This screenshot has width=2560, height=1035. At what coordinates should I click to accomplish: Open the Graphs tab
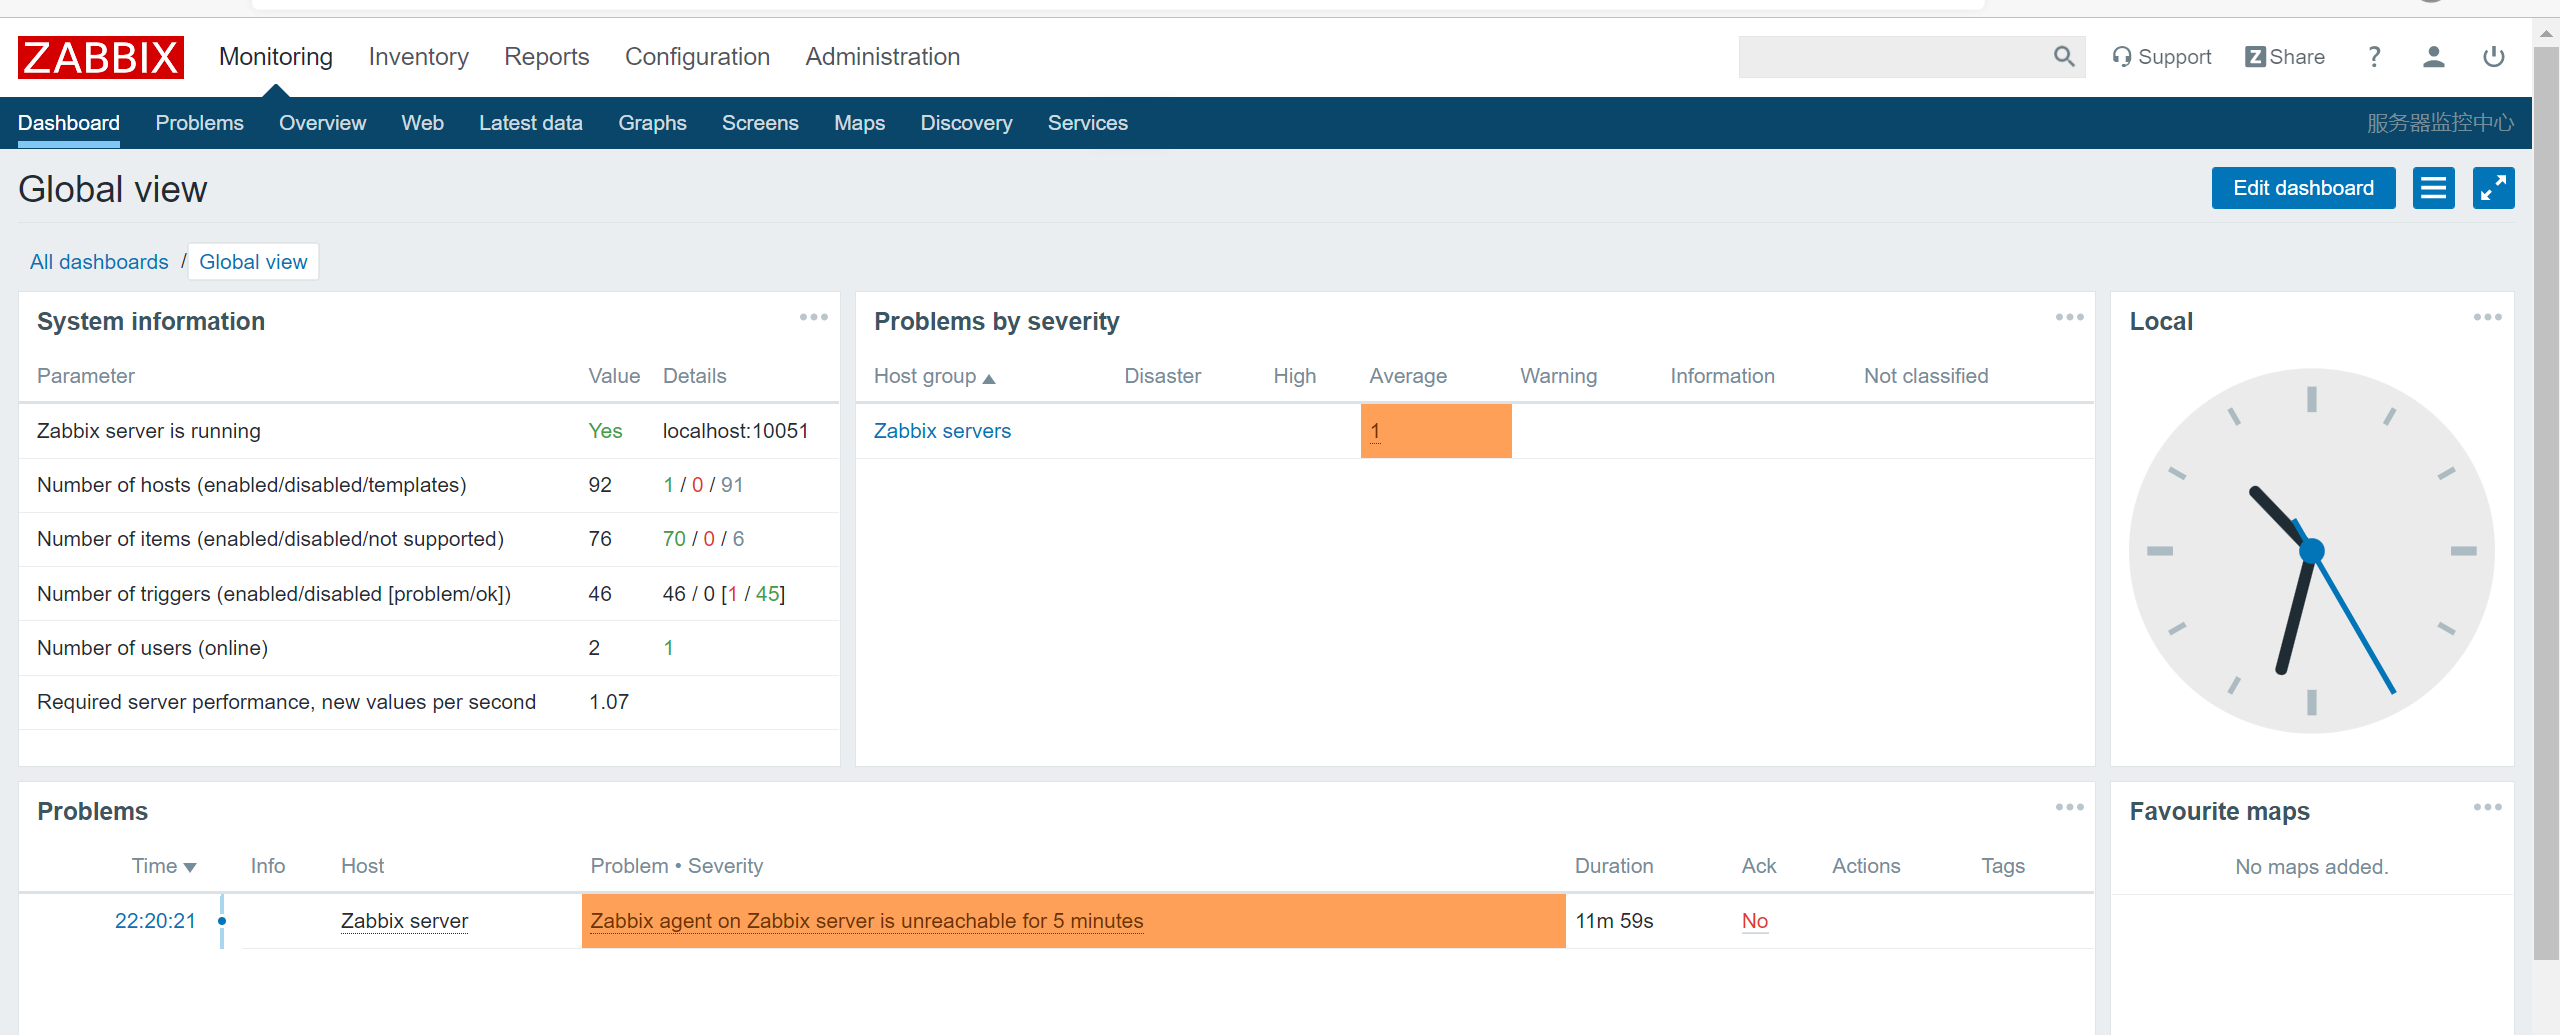coord(653,123)
